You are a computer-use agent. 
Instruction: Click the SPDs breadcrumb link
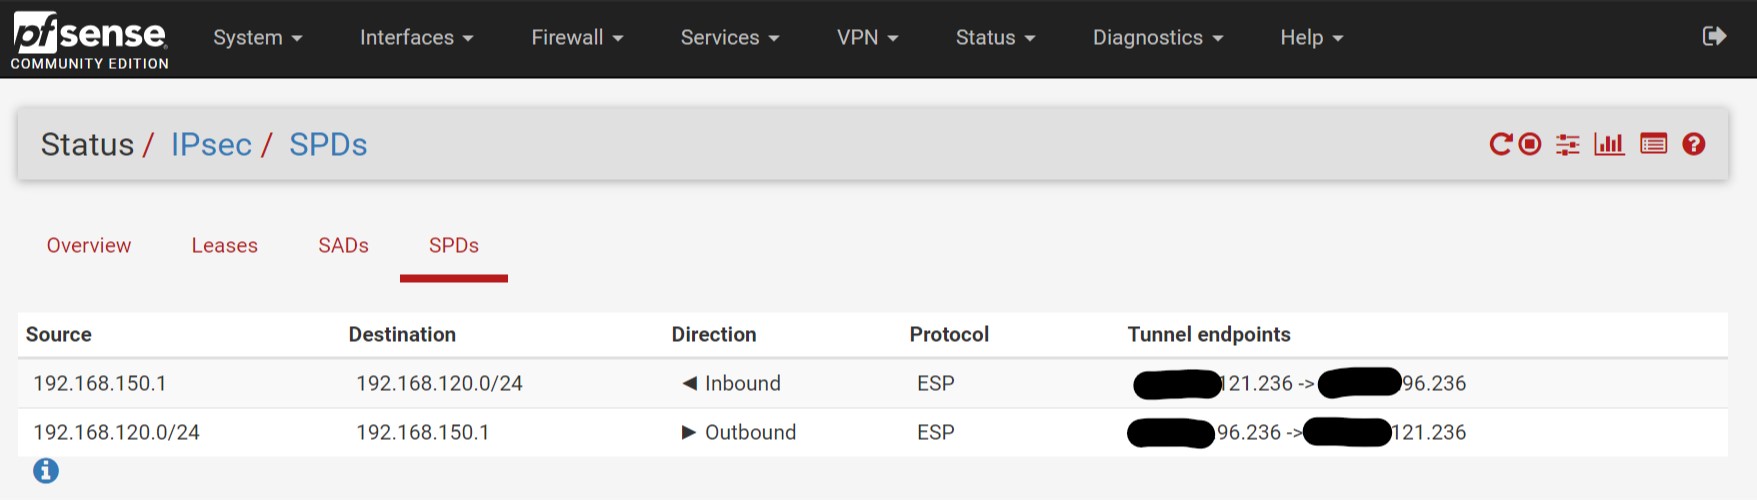click(328, 145)
